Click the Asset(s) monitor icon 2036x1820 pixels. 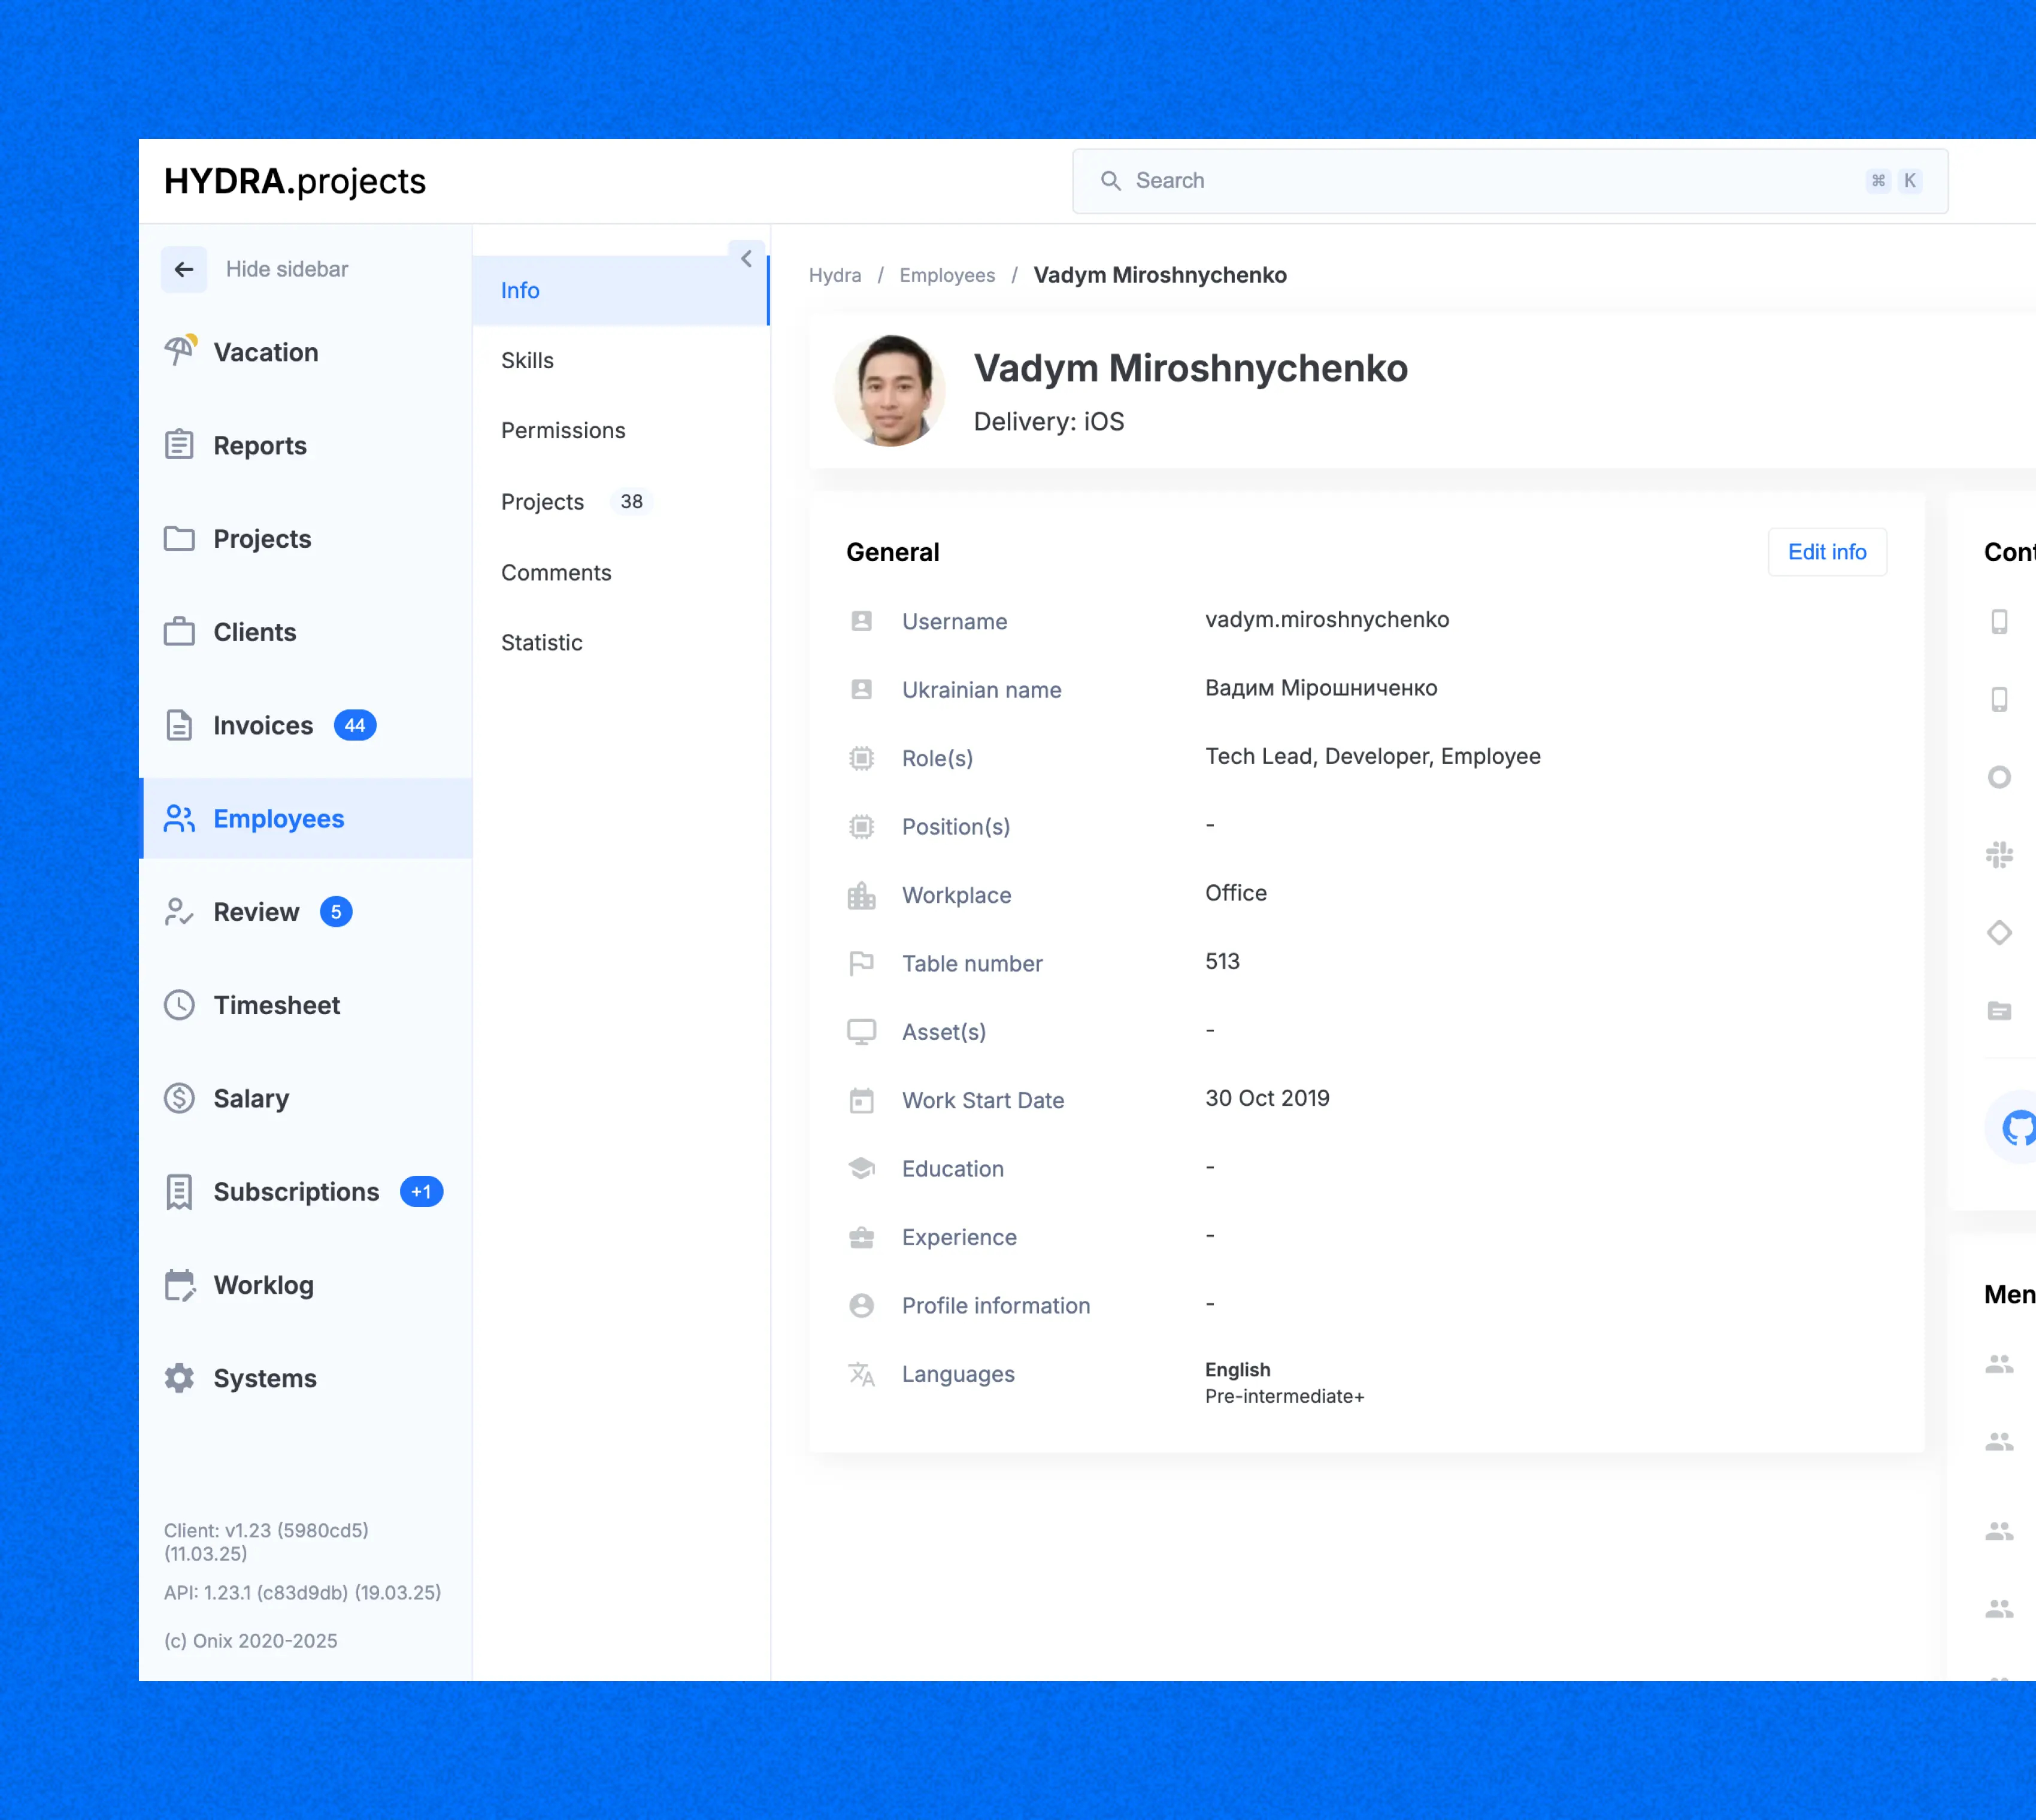point(861,1032)
